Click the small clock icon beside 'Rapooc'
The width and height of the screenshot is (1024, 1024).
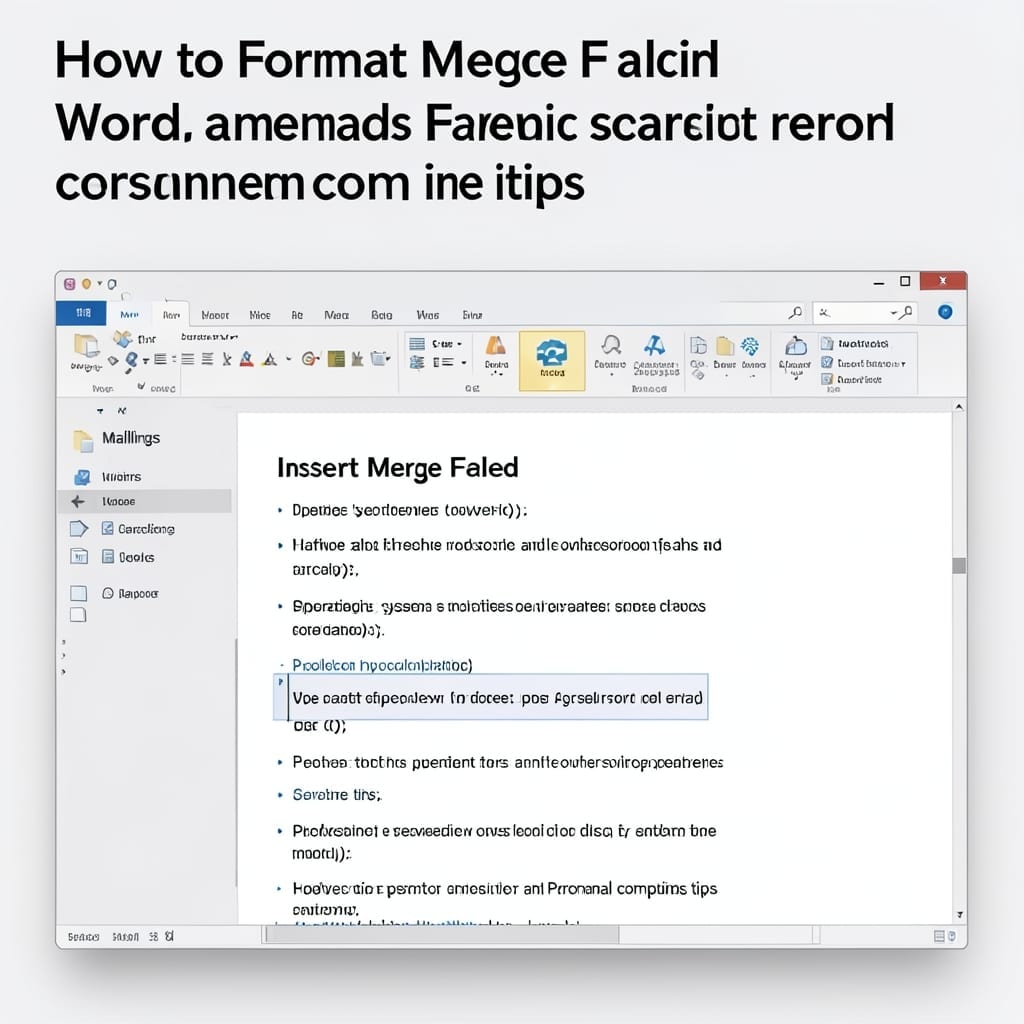pyautogui.click(x=108, y=593)
